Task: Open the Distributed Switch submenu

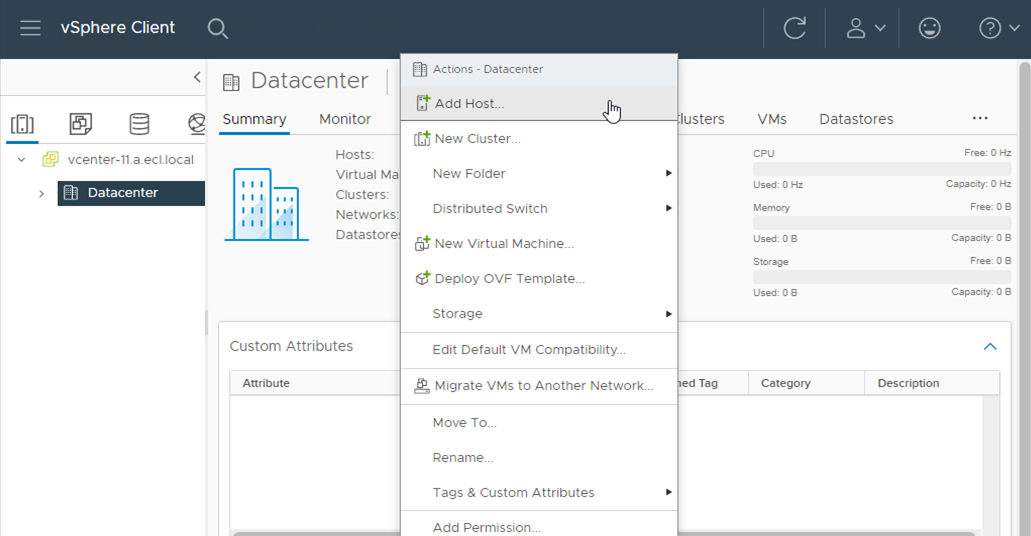Action: coord(490,209)
